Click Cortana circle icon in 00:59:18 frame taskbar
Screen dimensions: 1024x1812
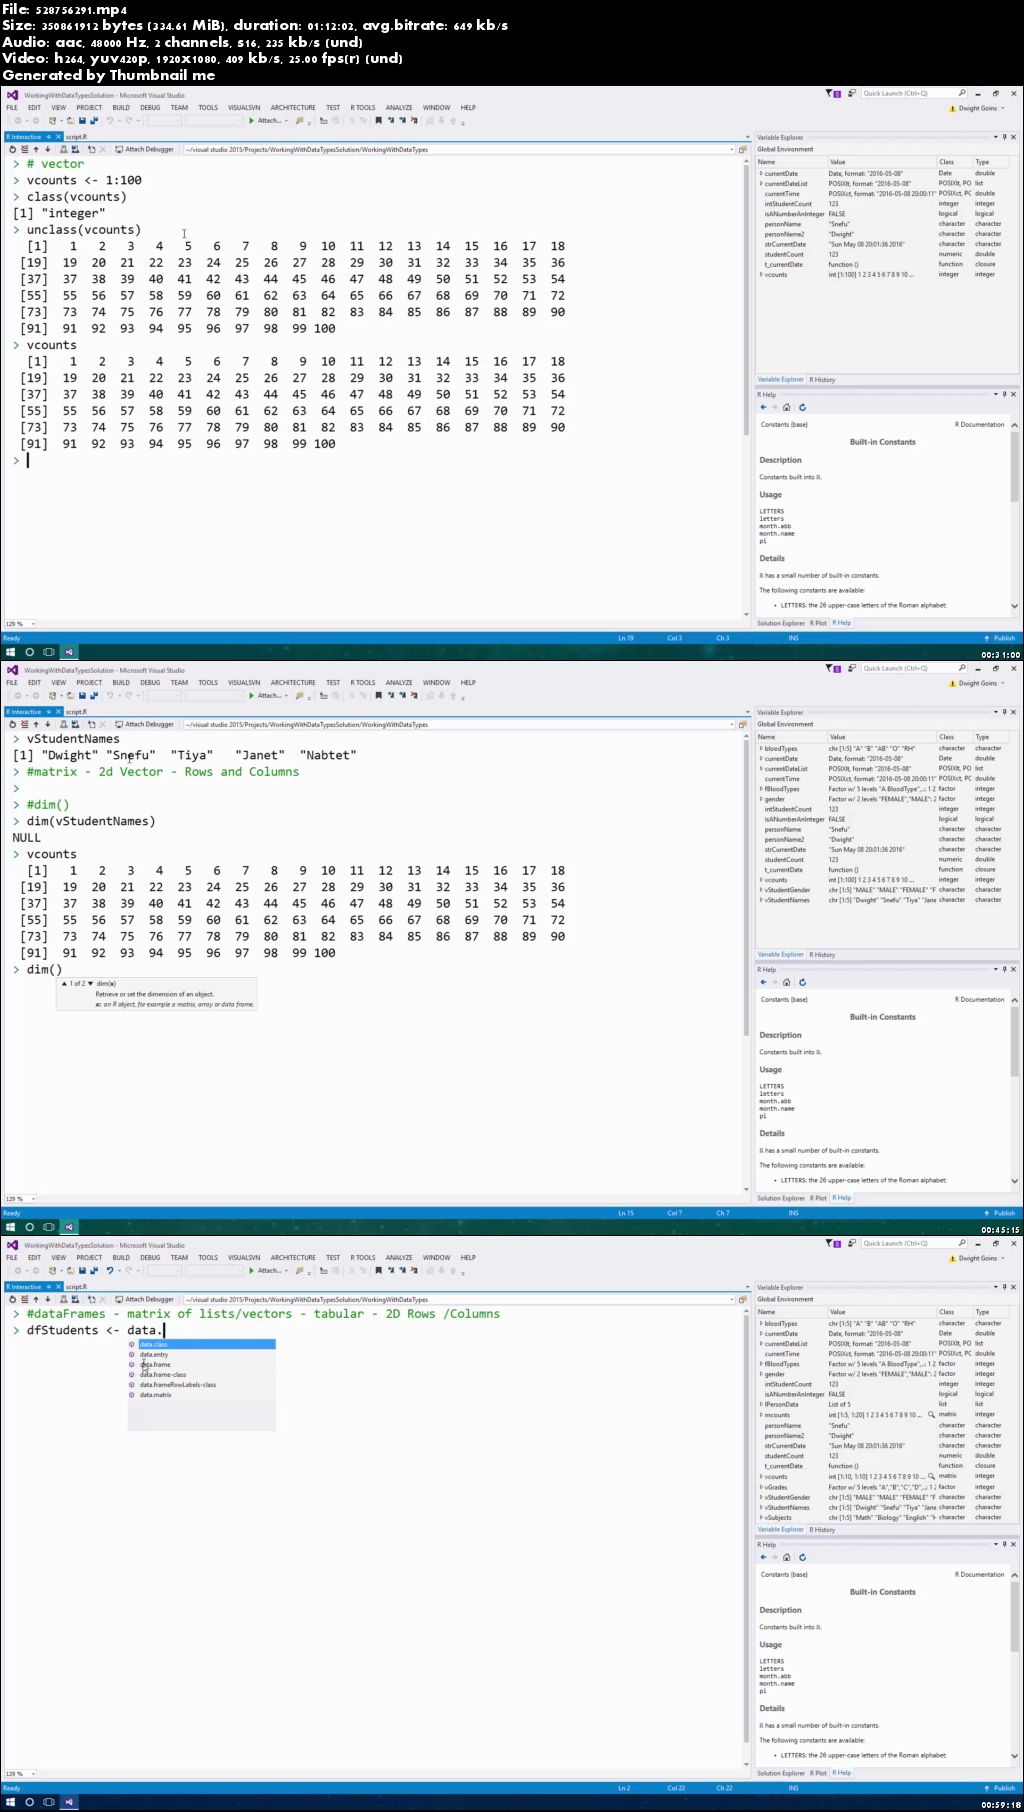click(29, 1802)
